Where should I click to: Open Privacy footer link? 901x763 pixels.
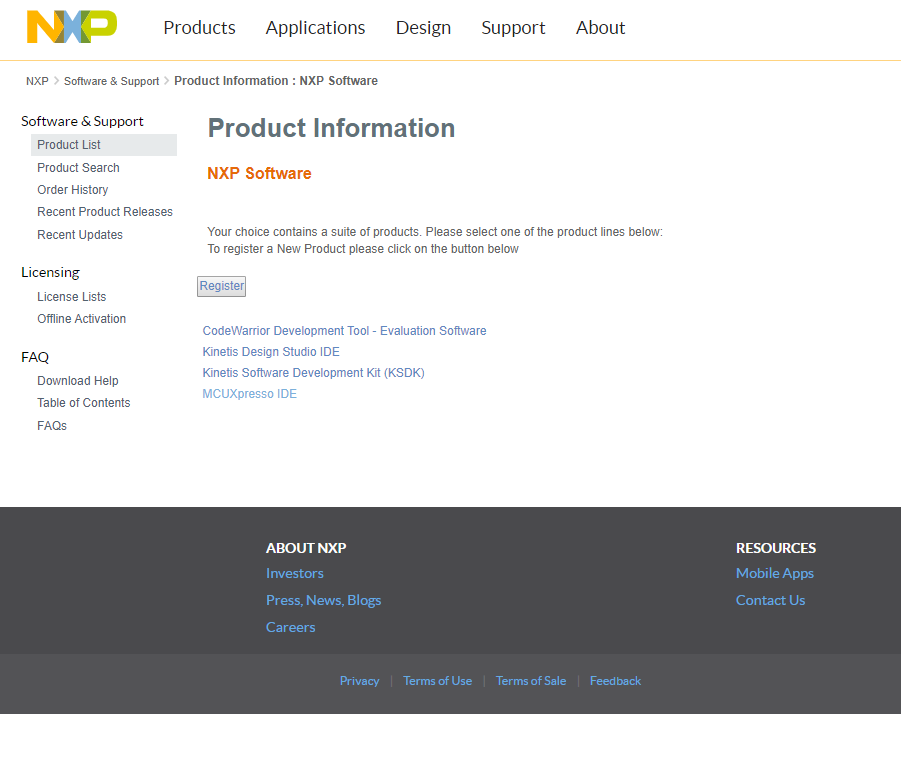click(359, 681)
